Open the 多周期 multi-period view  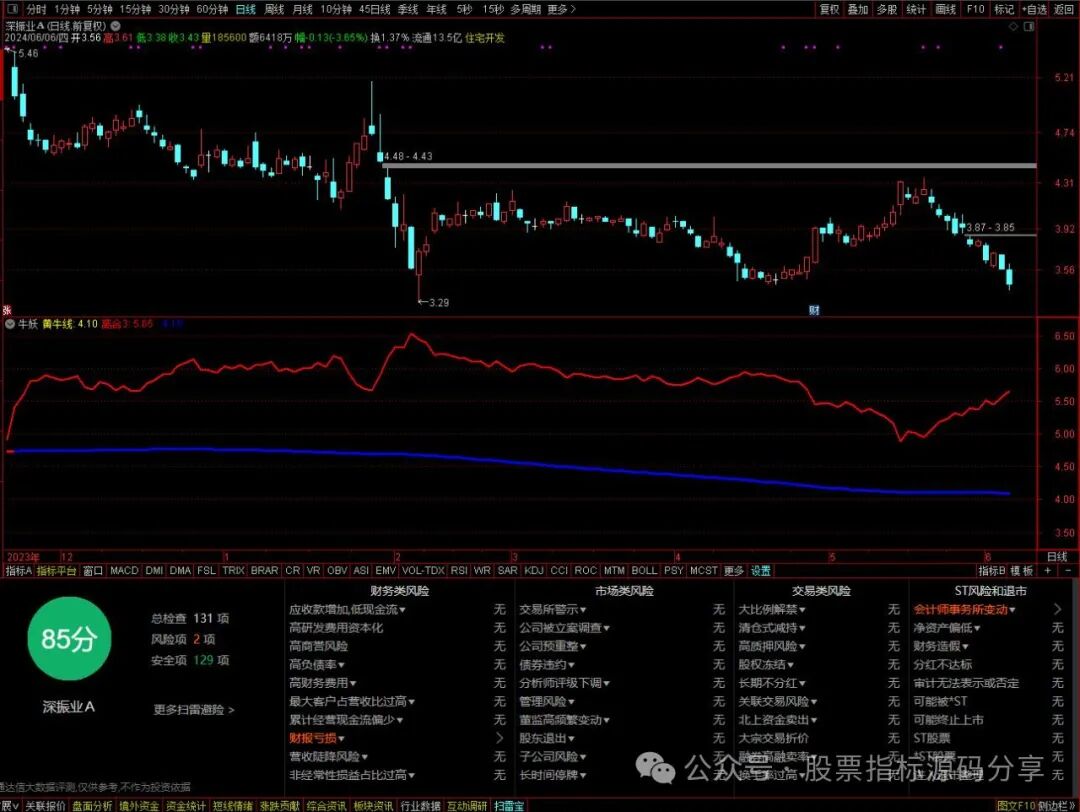[x=526, y=9]
